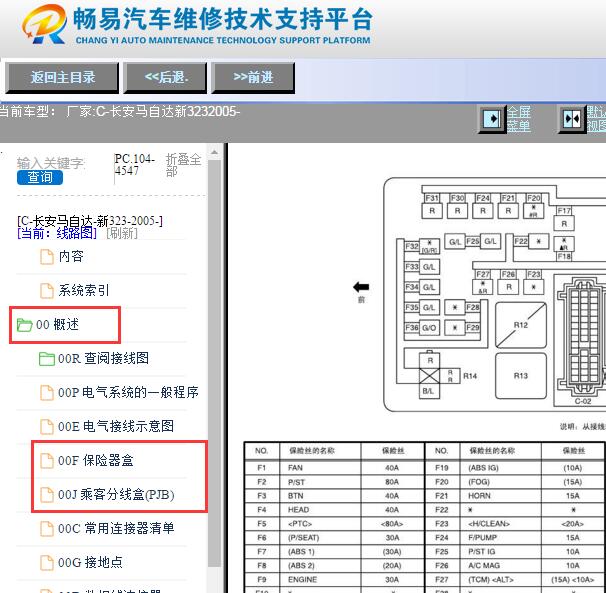This screenshot has height=593, width=606.
Task: Click the page icon beside 00J
Action: pos(47,495)
